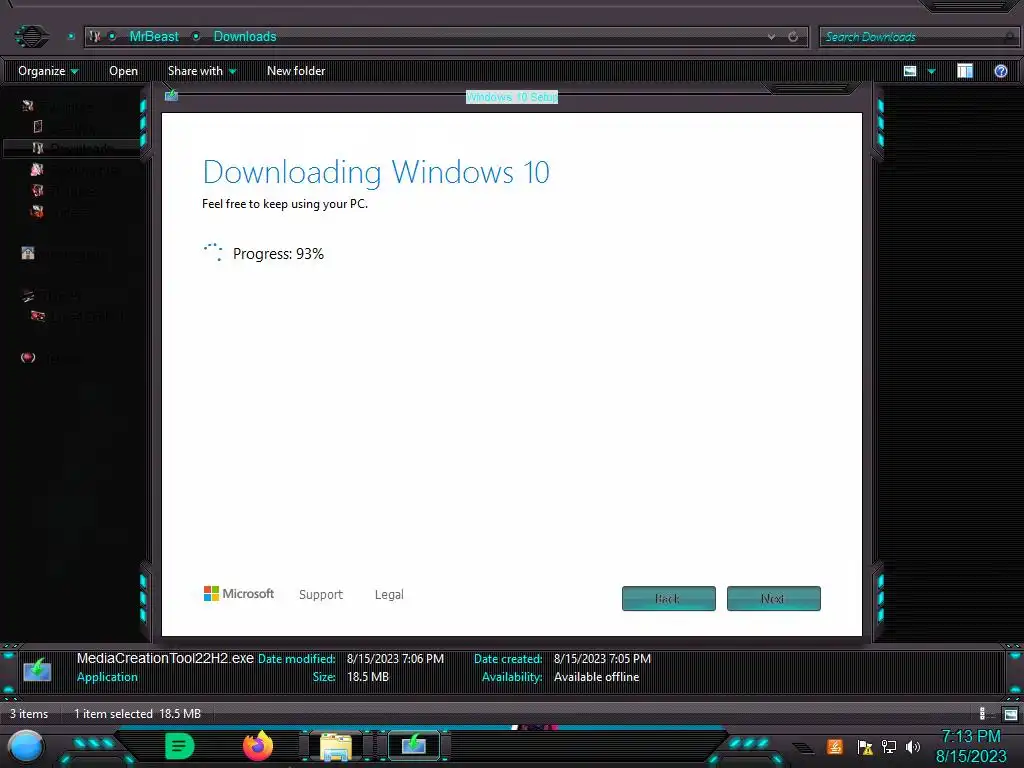Expand the address bar history dropdown
The height and width of the screenshot is (768, 1024).
(x=771, y=37)
